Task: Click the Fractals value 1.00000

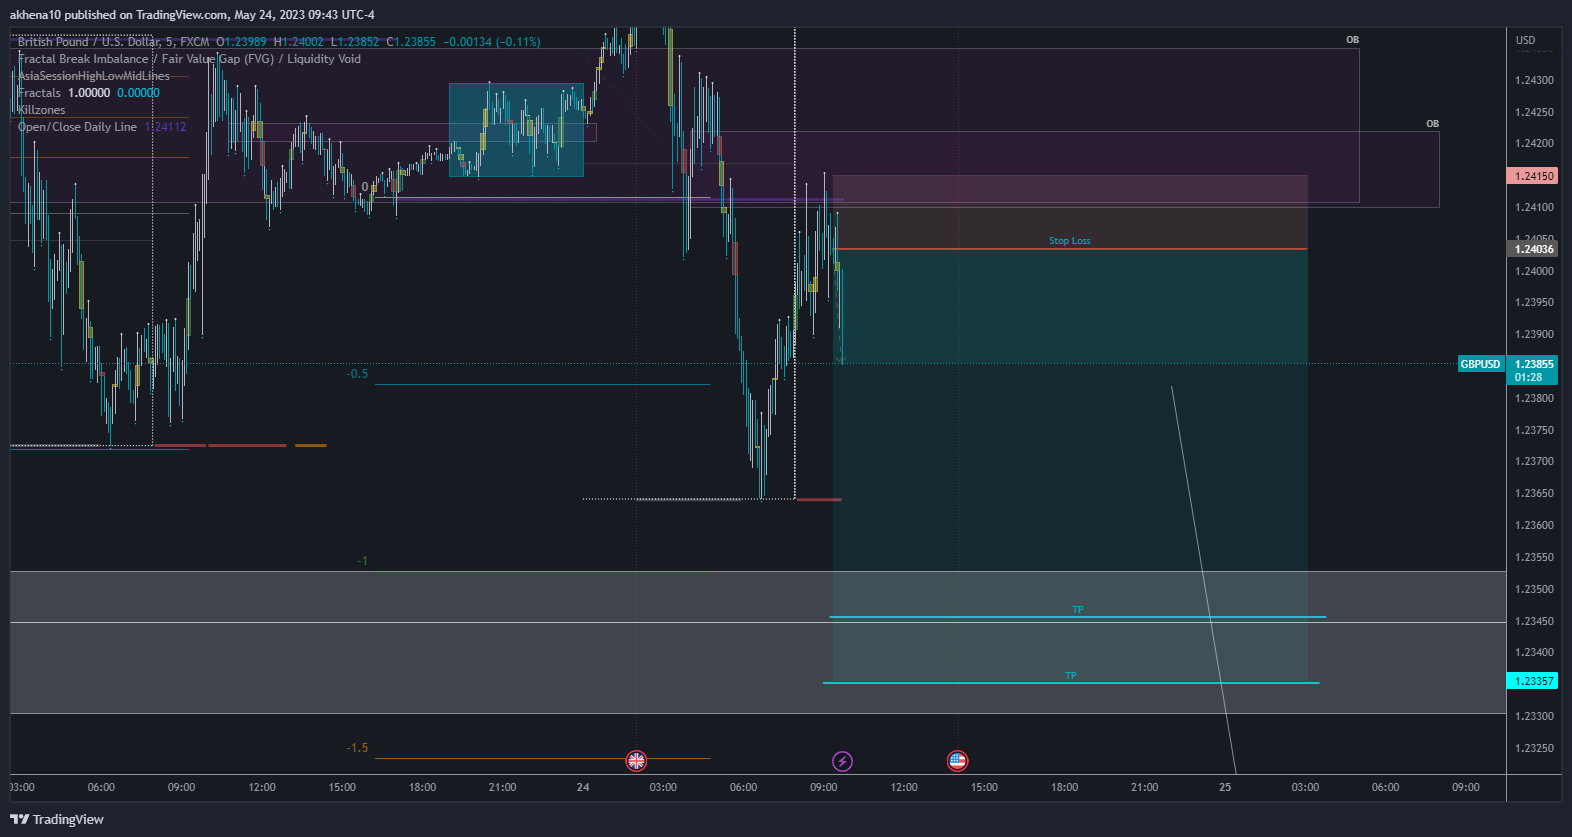Action: tap(89, 93)
